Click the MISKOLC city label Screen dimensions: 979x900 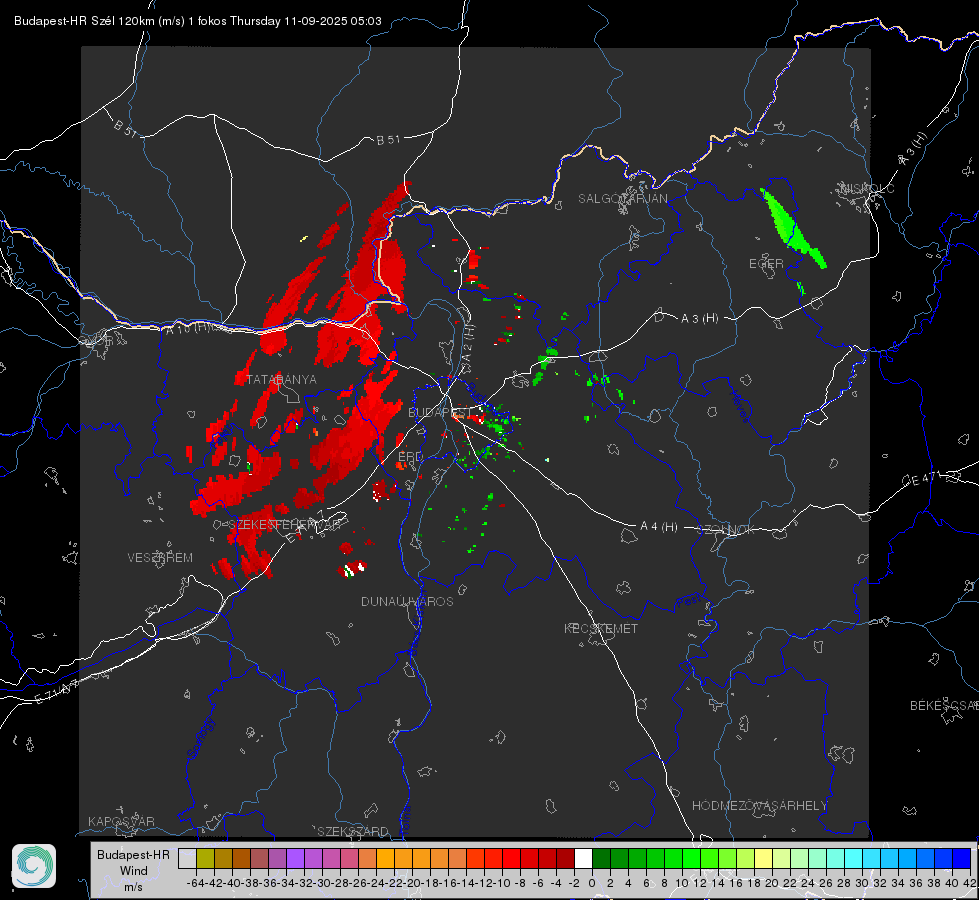coord(867,189)
